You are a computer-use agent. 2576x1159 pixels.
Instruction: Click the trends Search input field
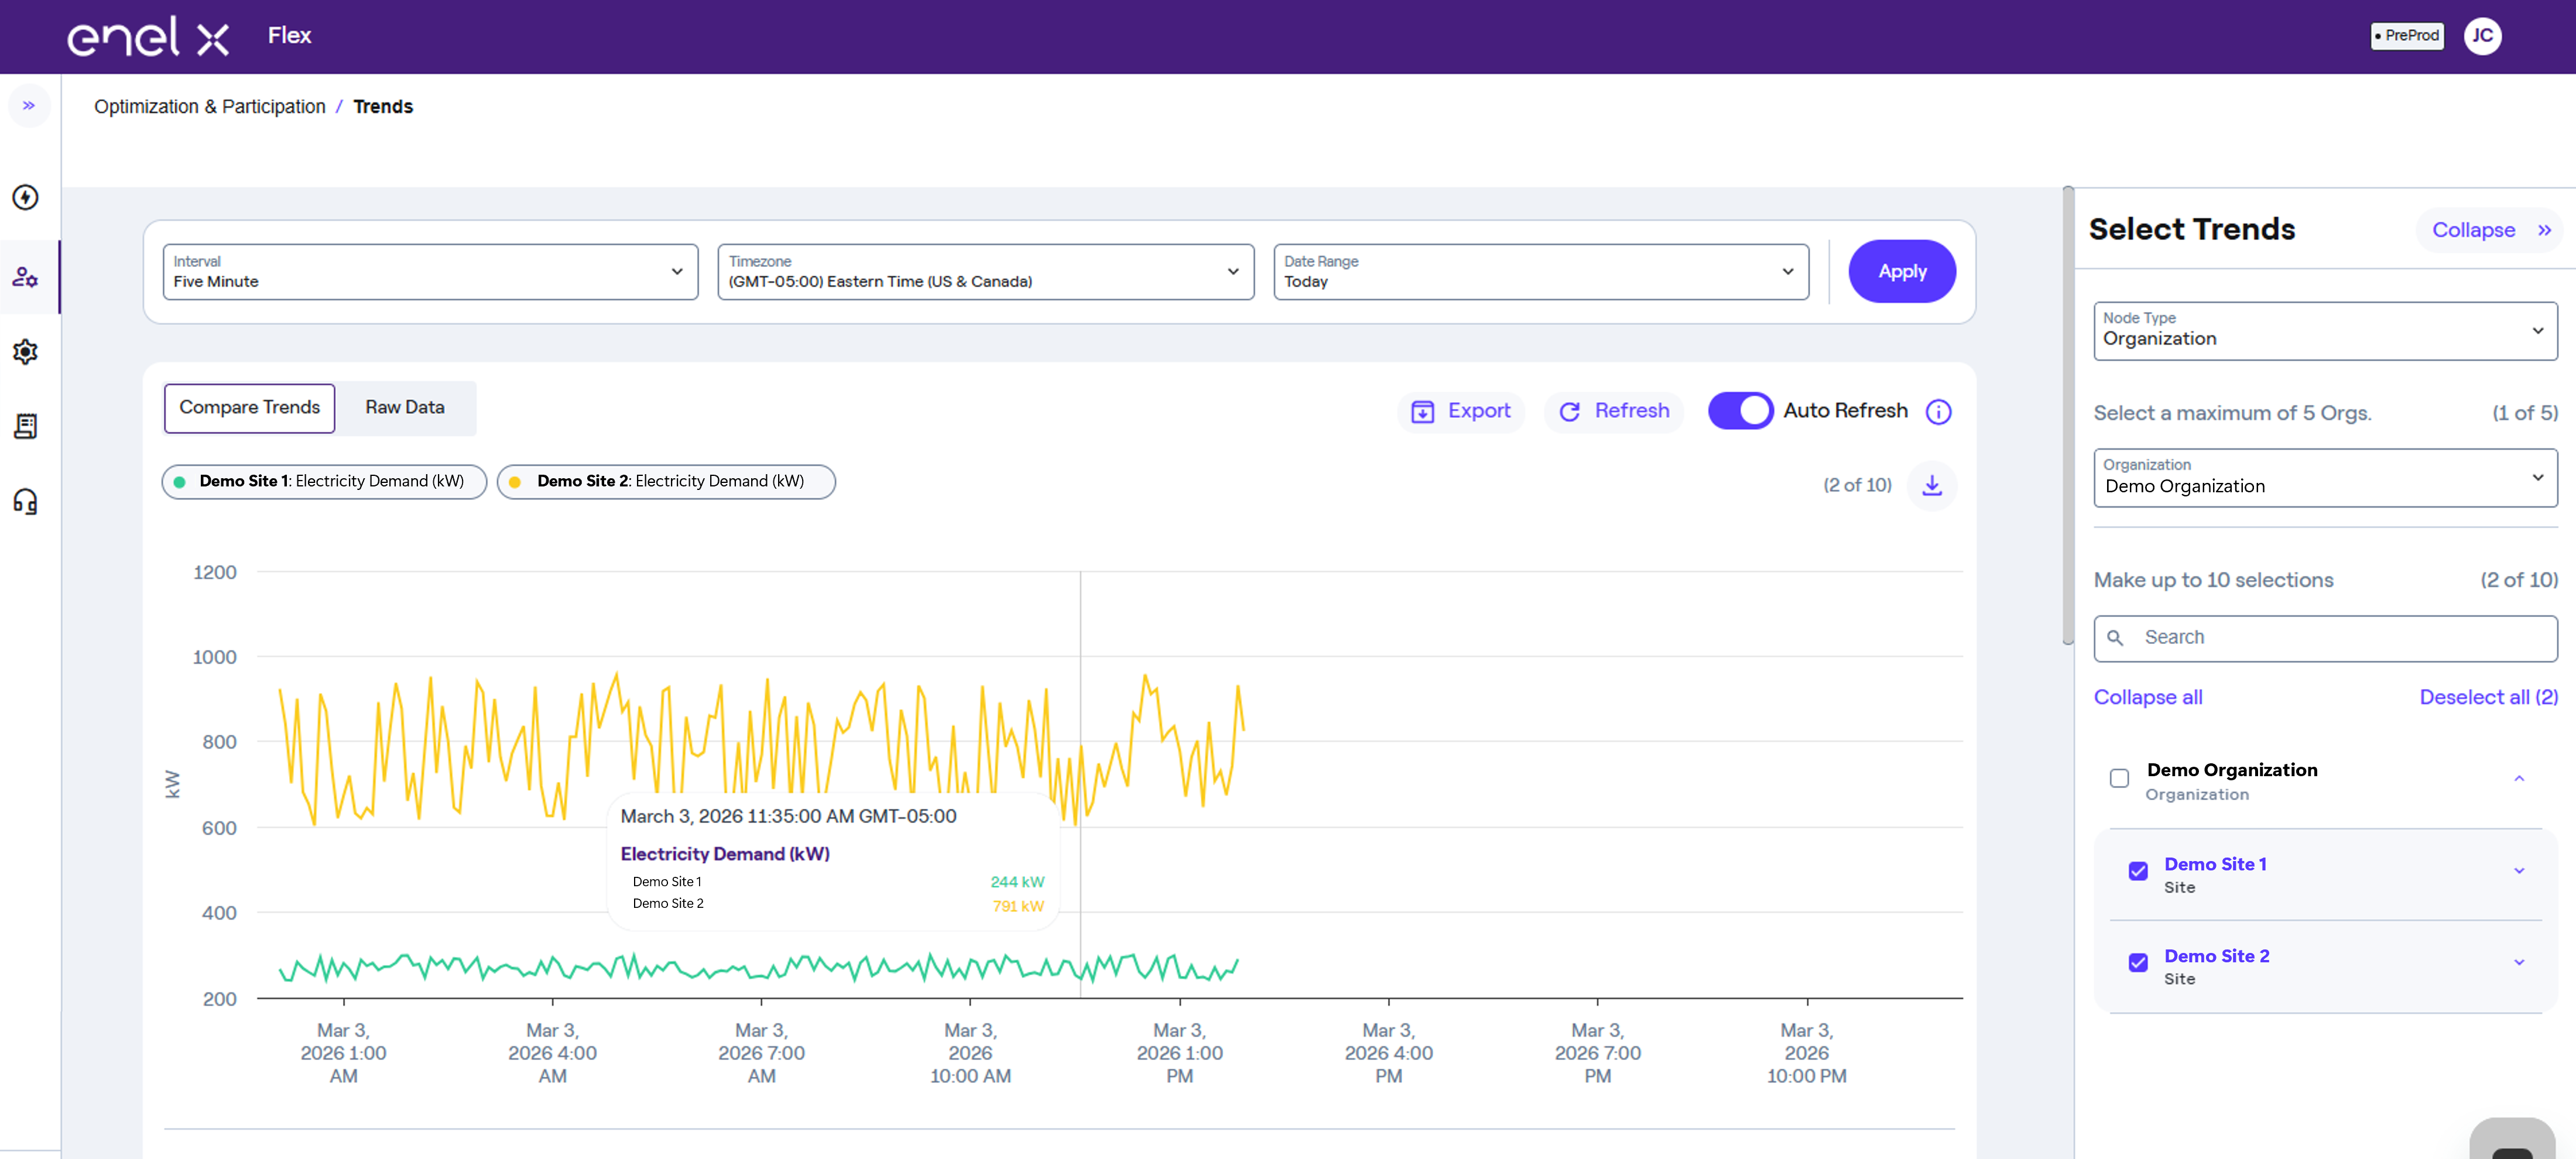pyautogui.click(x=2325, y=638)
